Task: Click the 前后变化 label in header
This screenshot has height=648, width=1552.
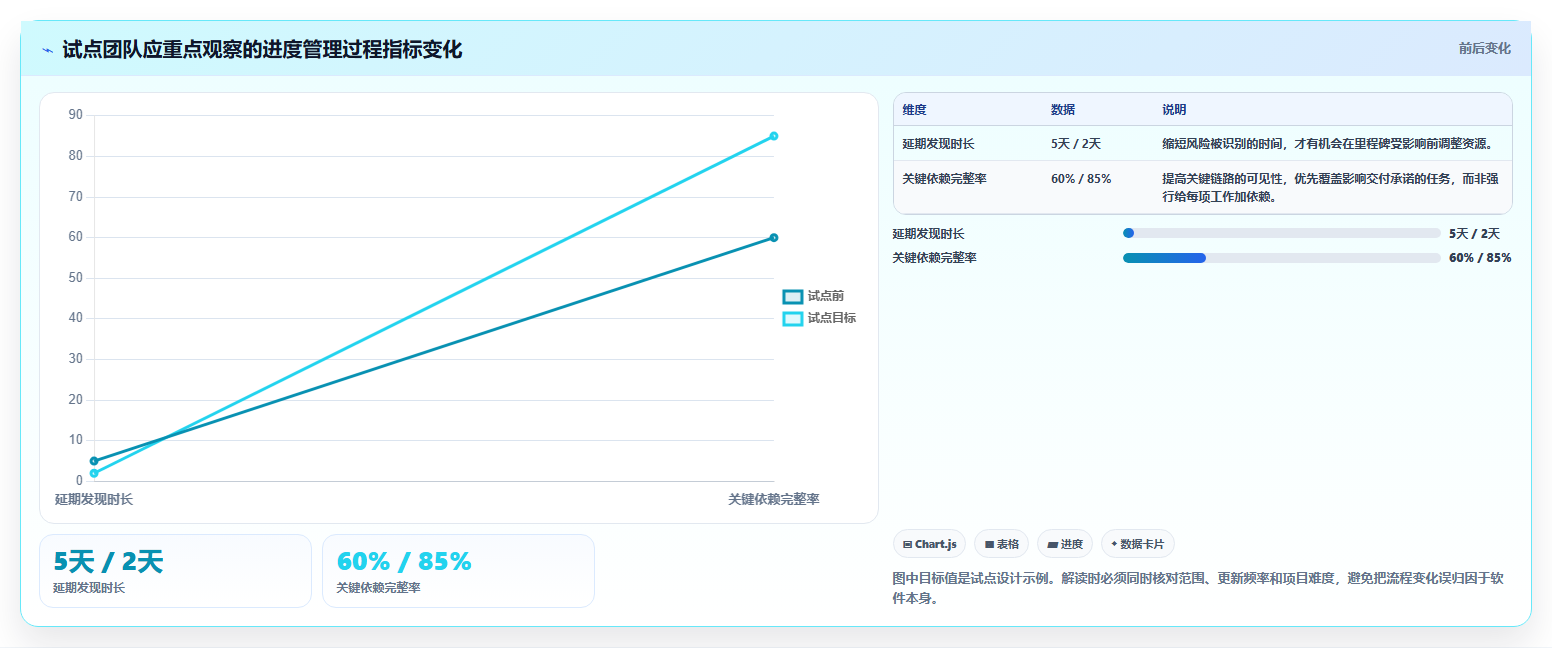Action: (x=1484, y=48)
